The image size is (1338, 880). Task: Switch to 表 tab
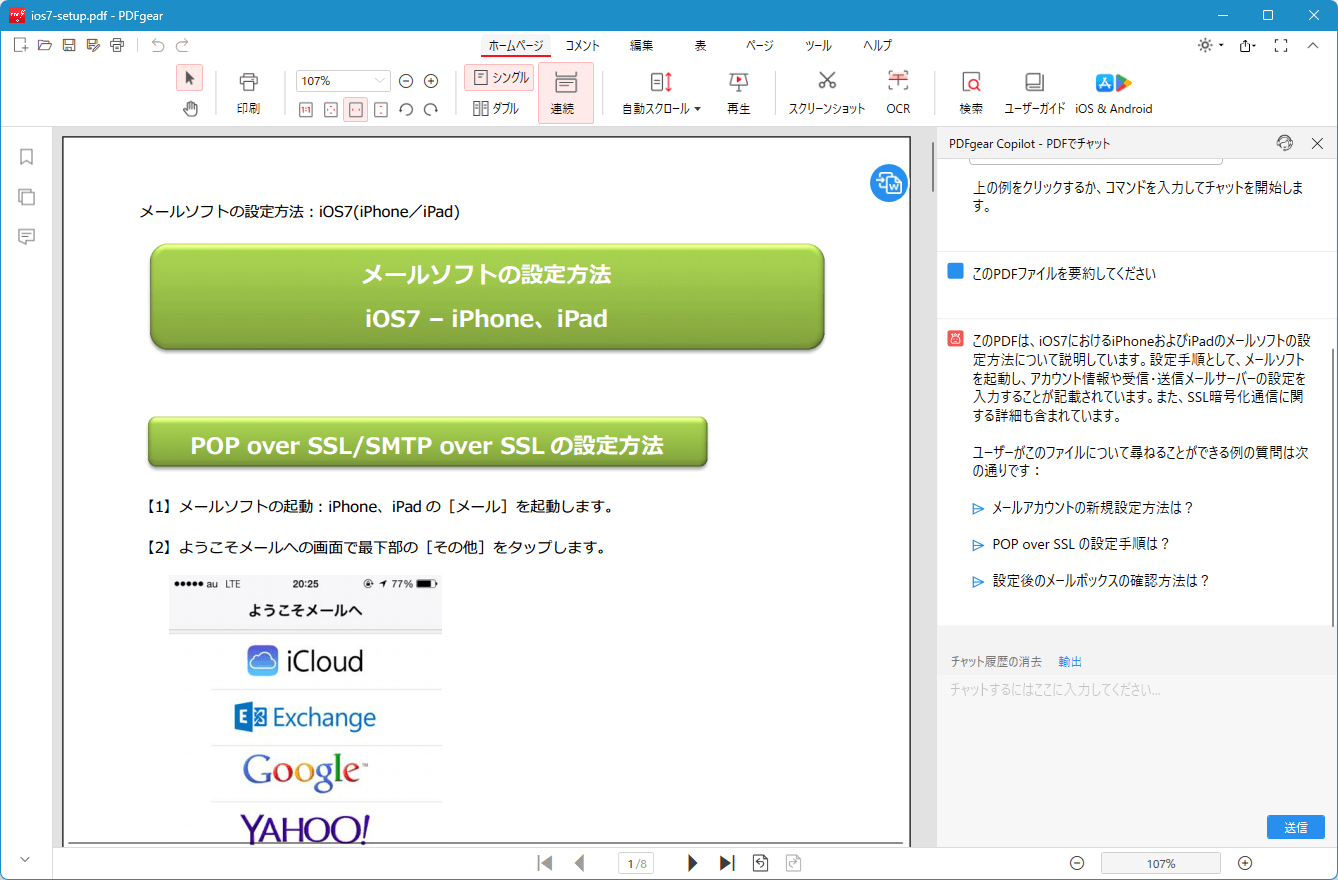click(x=701, y=46)
